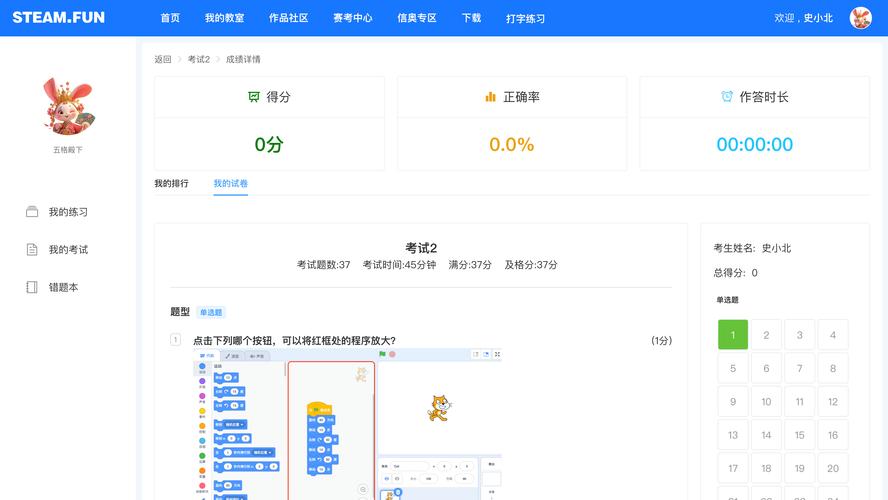Go to 下载 page
This screenshot has width=888, height=500.
tap(471, 18)
